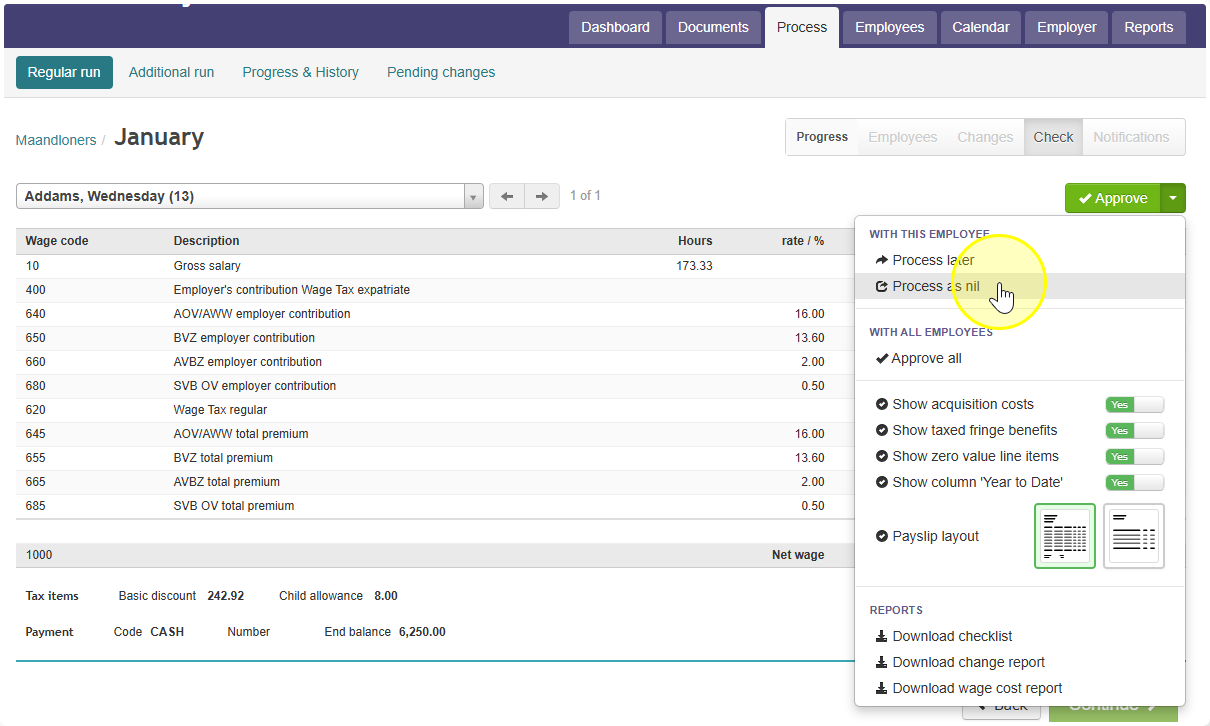Toggle Show zero value line items switch
Image resolution: width=1210 pixels, height=726 pixels.
point(1135,456)
